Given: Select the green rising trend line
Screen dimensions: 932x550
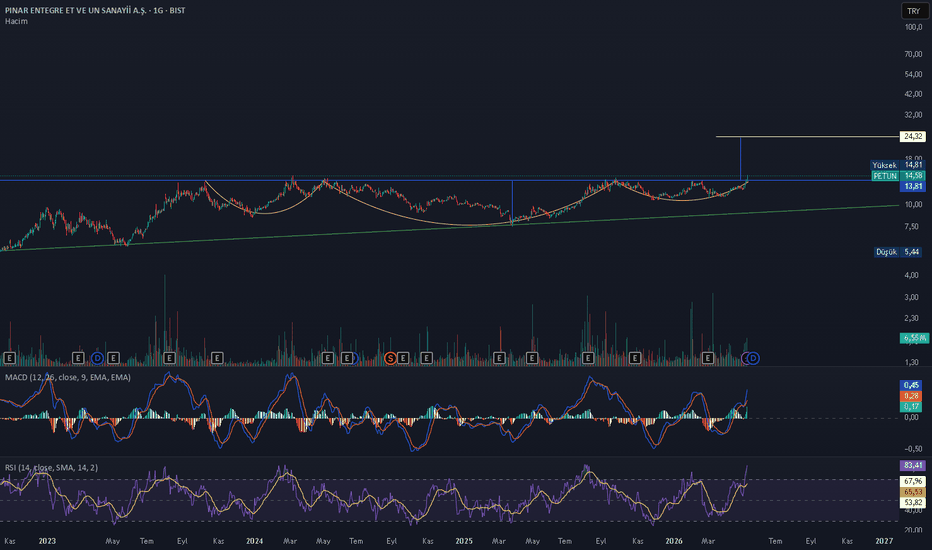Looking at the screenshot, I should 449,228.
